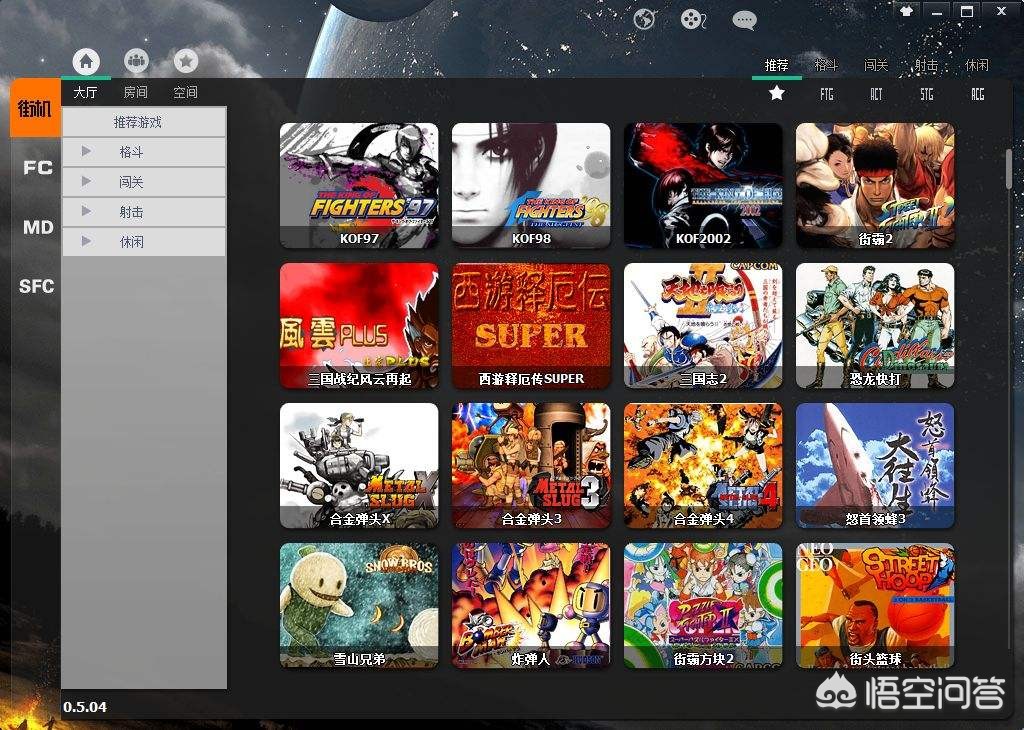The width and height of the screenshot is (1024, 730).
Task: Select the MD platform tab
Action: (x=37, y=228)
